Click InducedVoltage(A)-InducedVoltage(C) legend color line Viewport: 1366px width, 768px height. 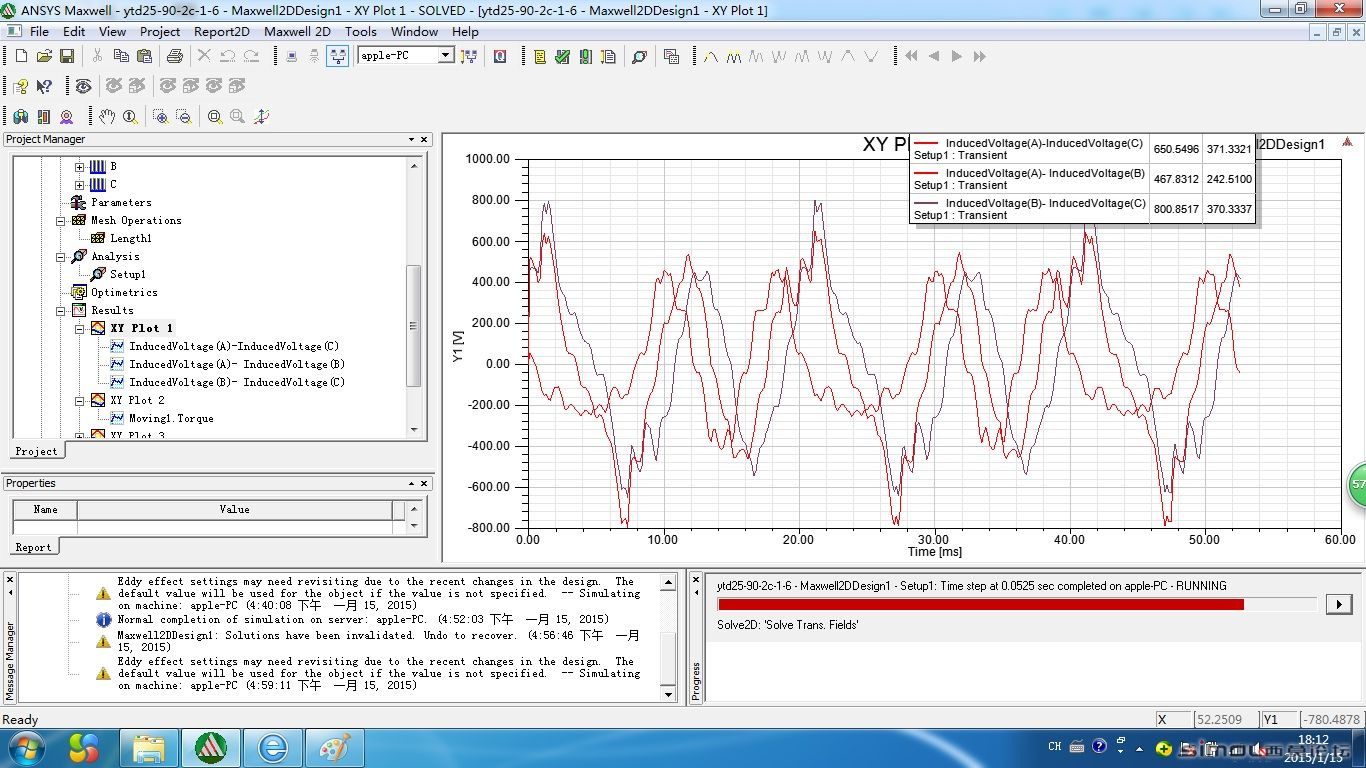click(x=927, y=143)
